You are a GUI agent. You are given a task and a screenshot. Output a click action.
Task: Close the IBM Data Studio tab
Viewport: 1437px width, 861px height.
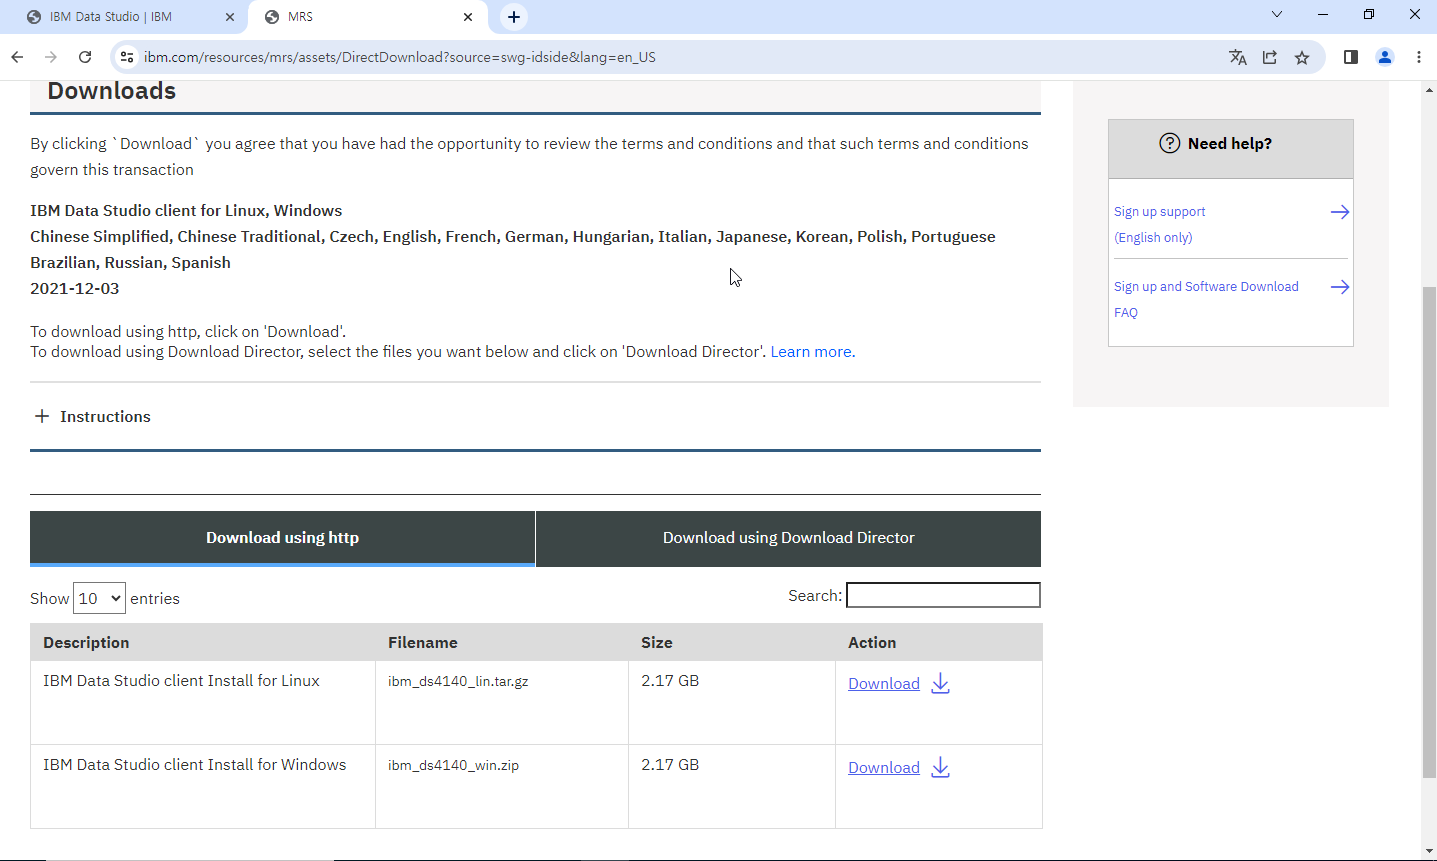(x=230, y=17)
